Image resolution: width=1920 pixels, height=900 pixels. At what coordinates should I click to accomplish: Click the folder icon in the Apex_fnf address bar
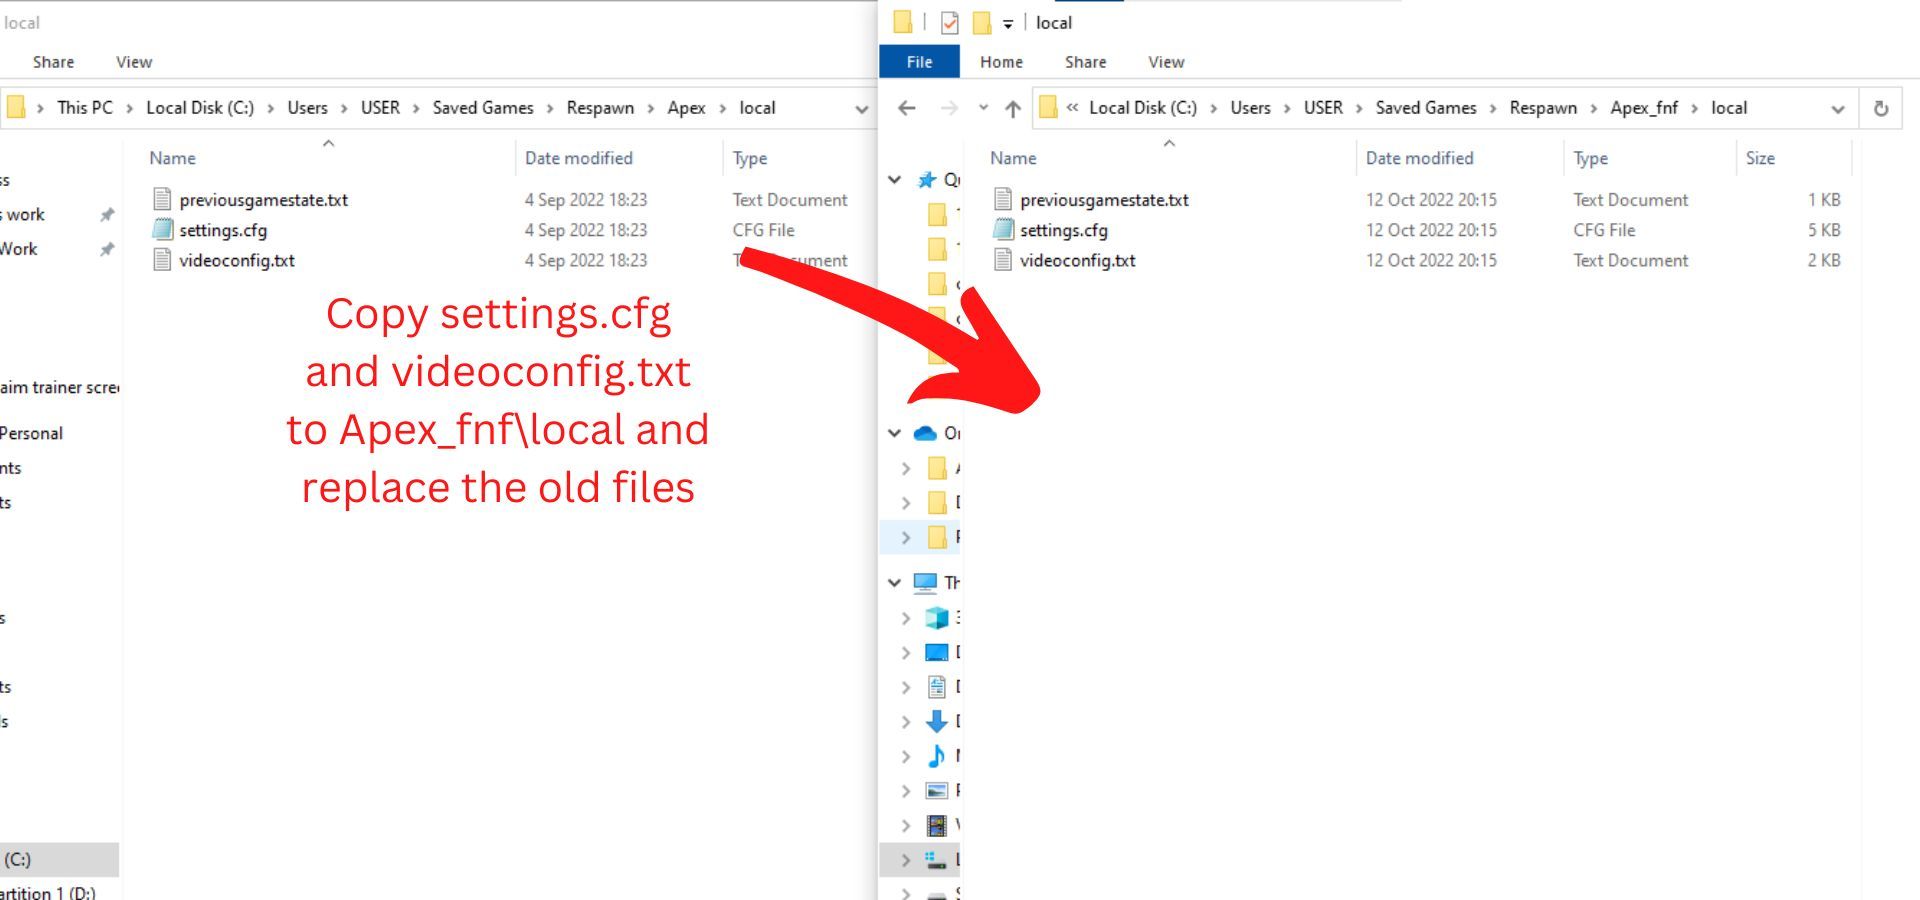click(1048, 107)
